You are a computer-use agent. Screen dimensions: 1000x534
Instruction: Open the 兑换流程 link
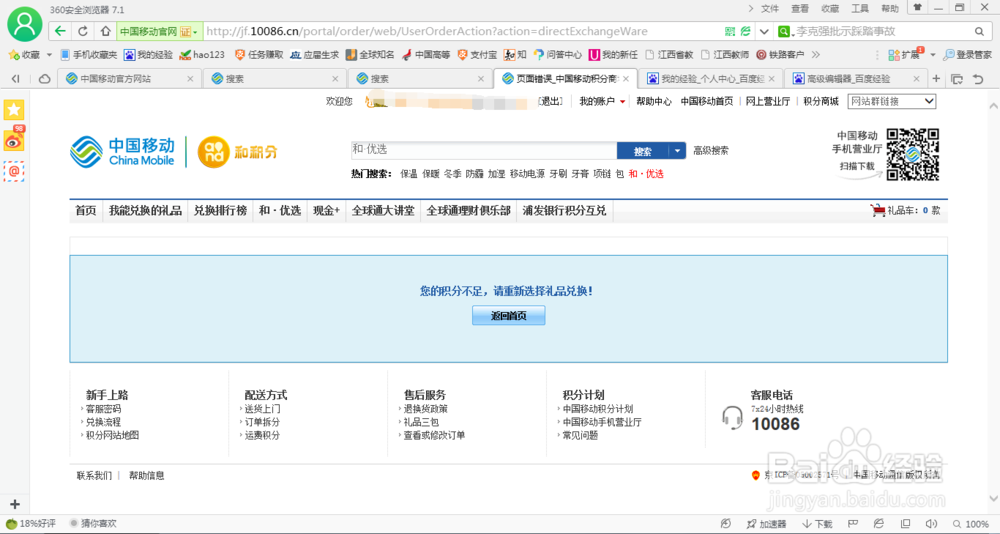point(103,422)
